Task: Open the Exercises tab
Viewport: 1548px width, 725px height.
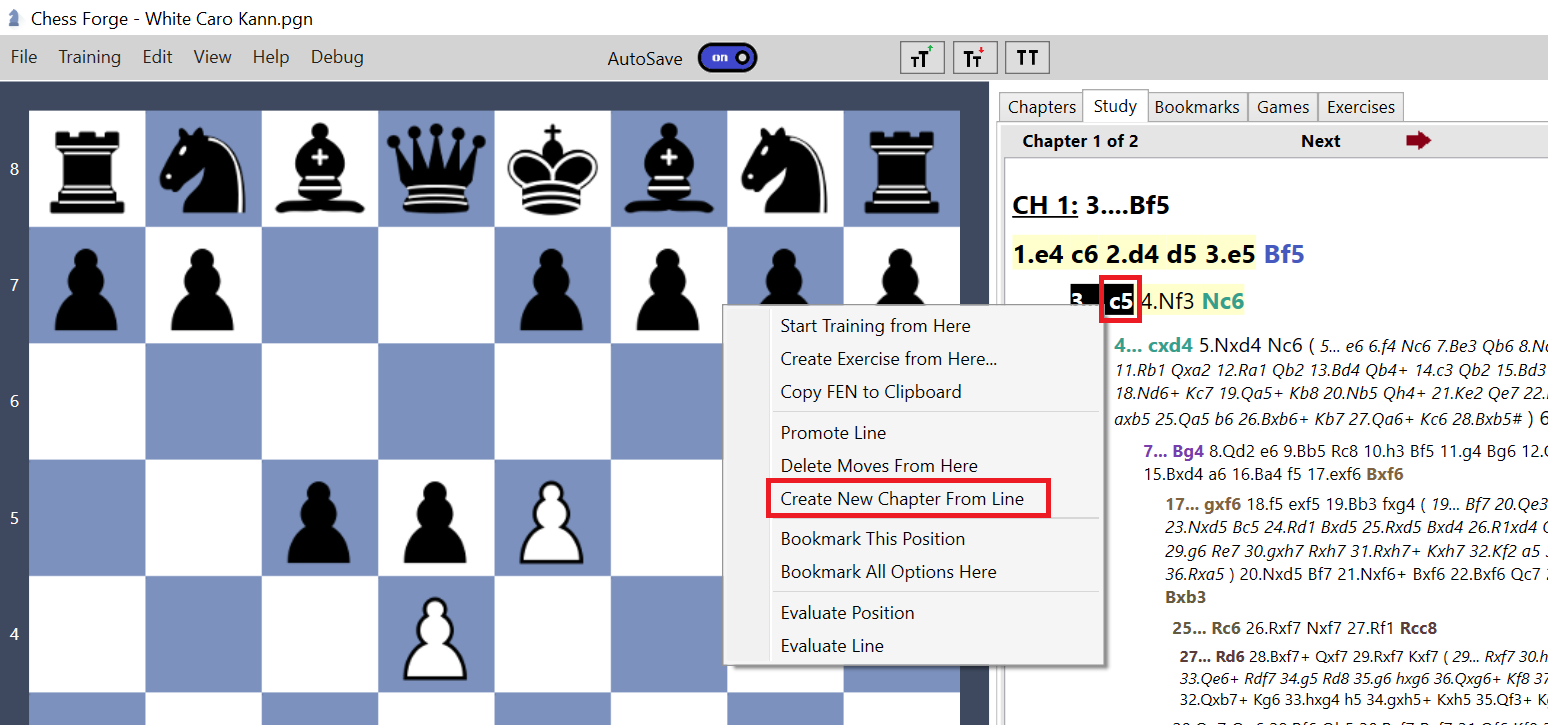Action: [x=1360, y=106]
